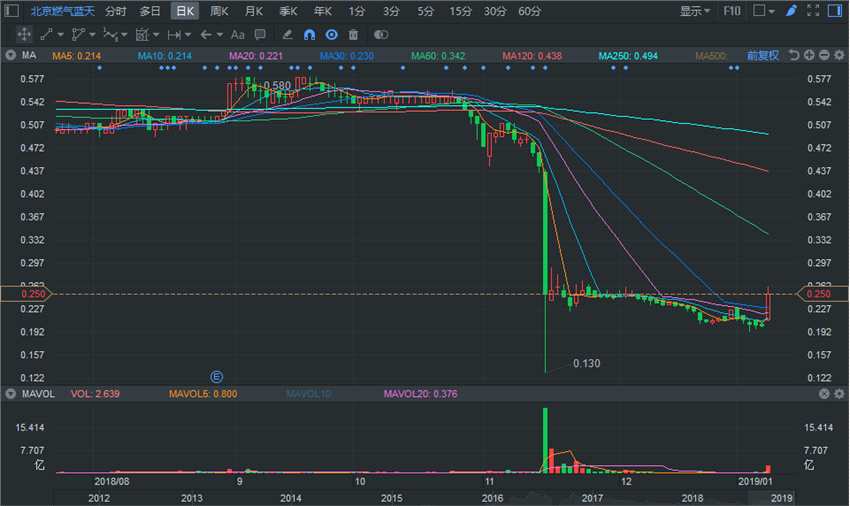850x506 pixels.
Task: Expand the measurement tool dropdown arrow
Action: 156,35
